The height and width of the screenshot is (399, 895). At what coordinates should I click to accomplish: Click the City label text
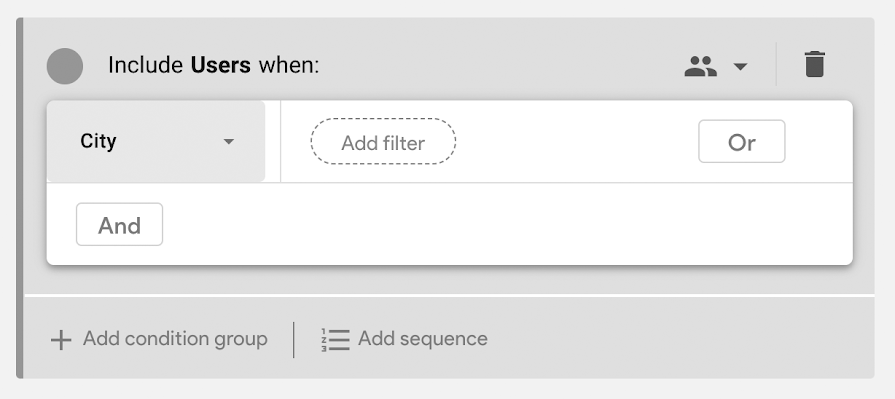click(98, 141)
